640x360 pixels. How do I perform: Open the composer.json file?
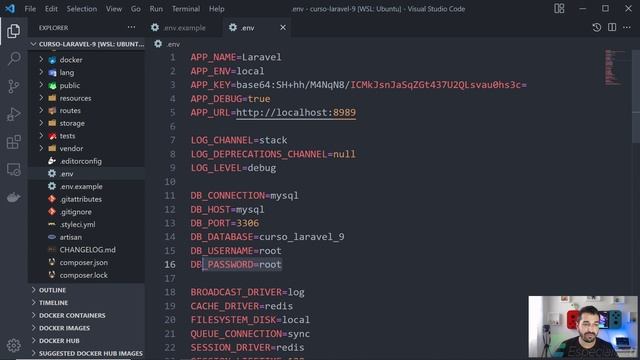click(87, 262)
